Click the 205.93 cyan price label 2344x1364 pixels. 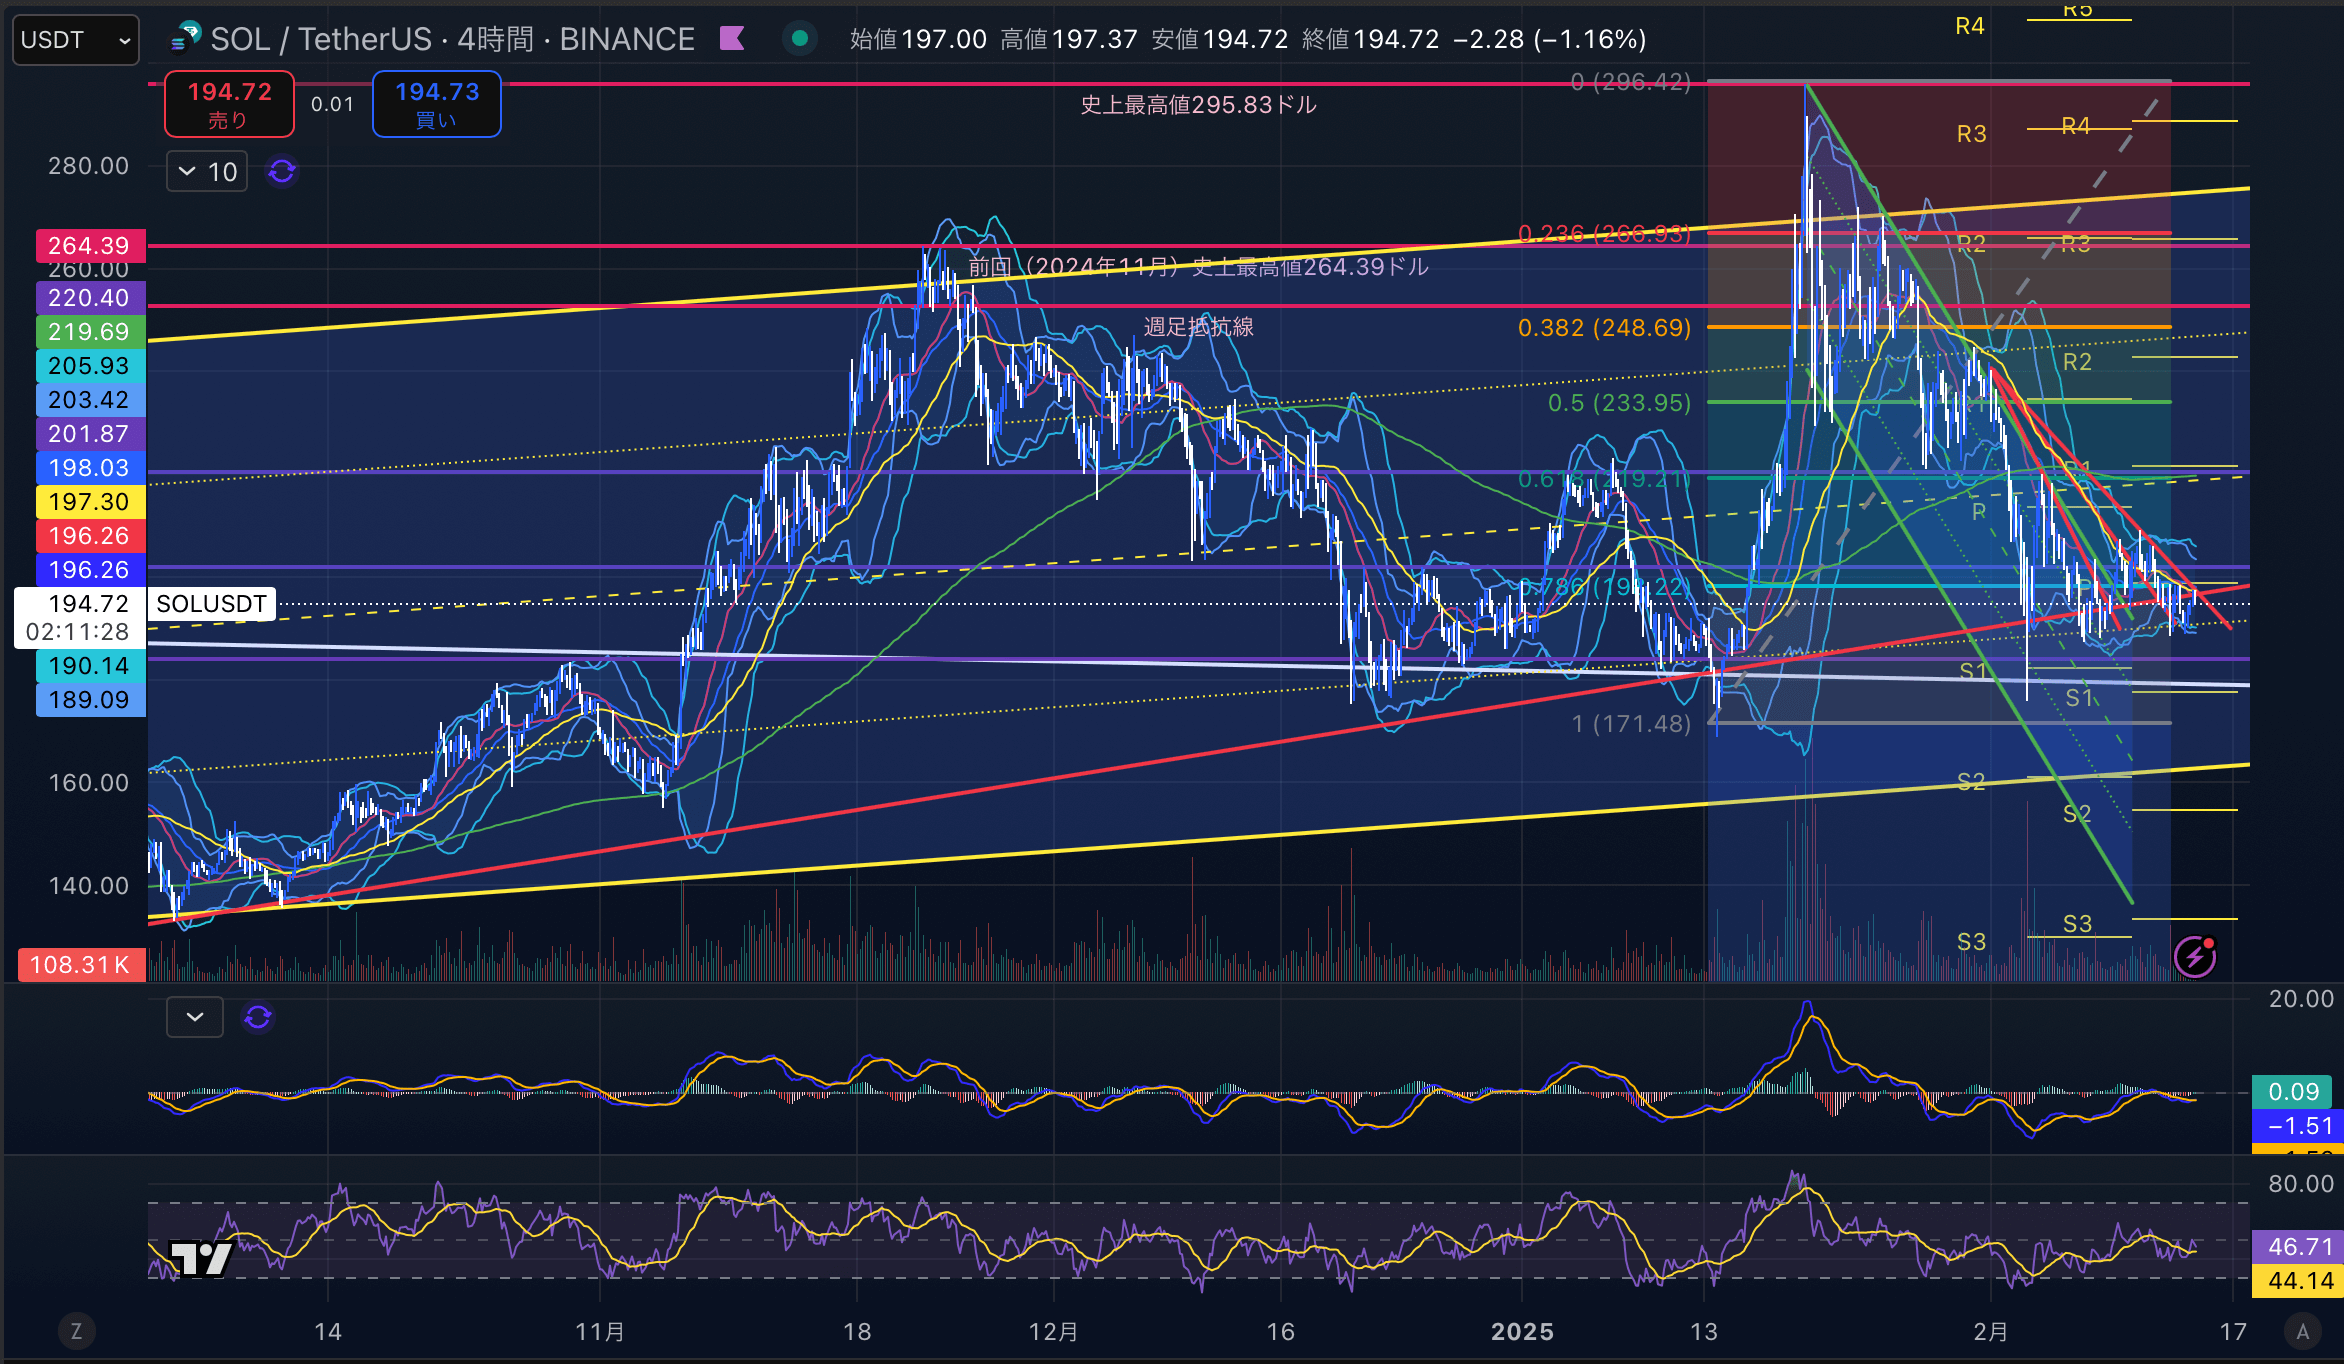90,366
